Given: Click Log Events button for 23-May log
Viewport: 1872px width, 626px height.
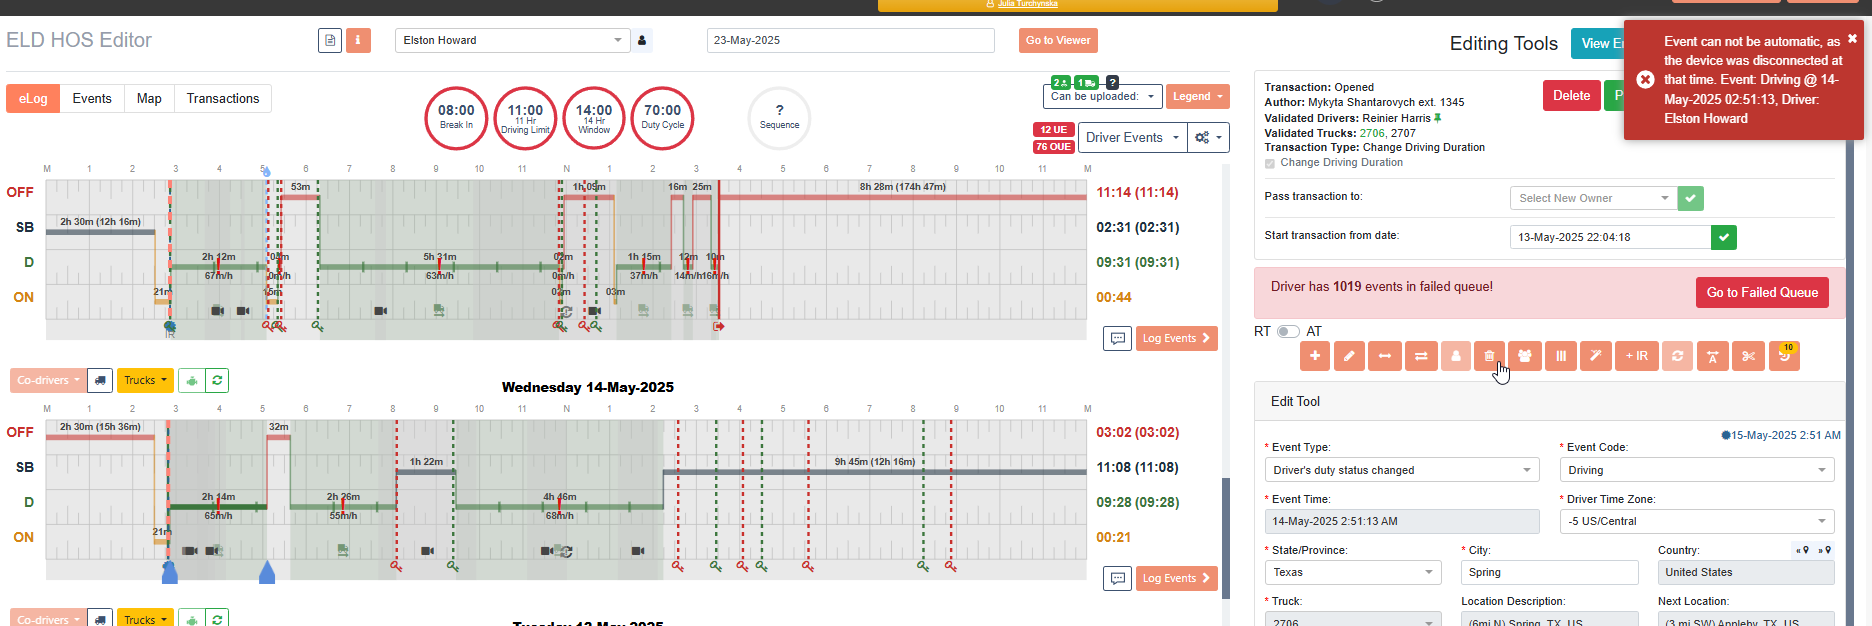Looking at the screenshot, I should pyautogui.click(x=1176, y=338).
